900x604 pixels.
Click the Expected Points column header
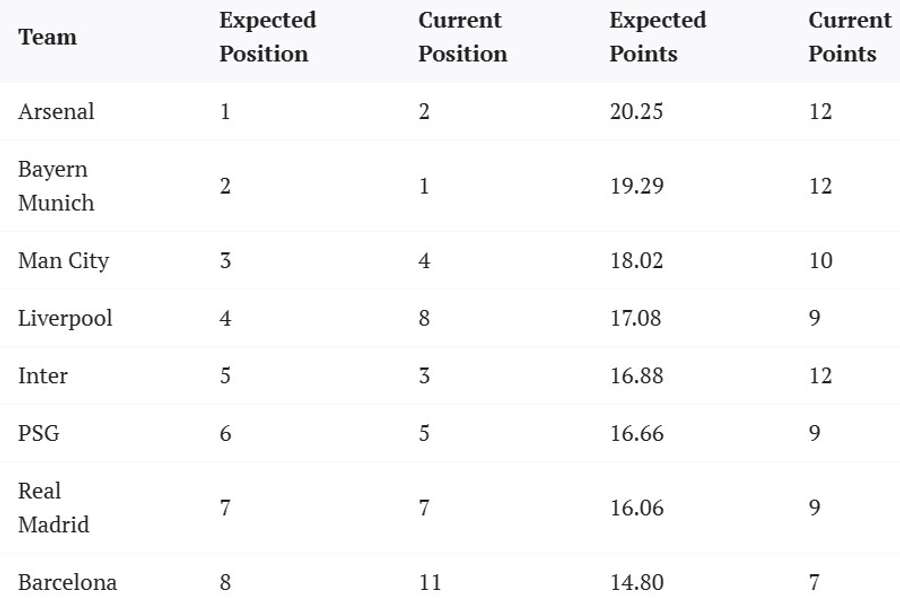tap(657, 37)
